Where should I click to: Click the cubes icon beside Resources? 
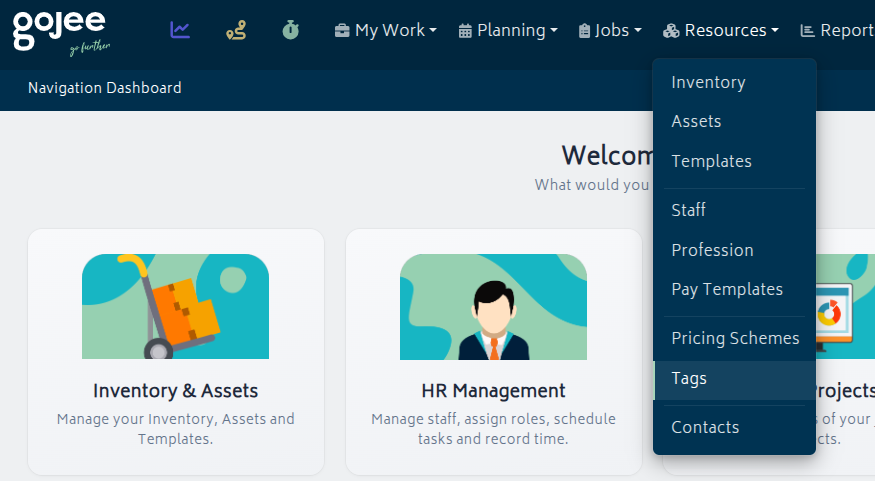671,31
